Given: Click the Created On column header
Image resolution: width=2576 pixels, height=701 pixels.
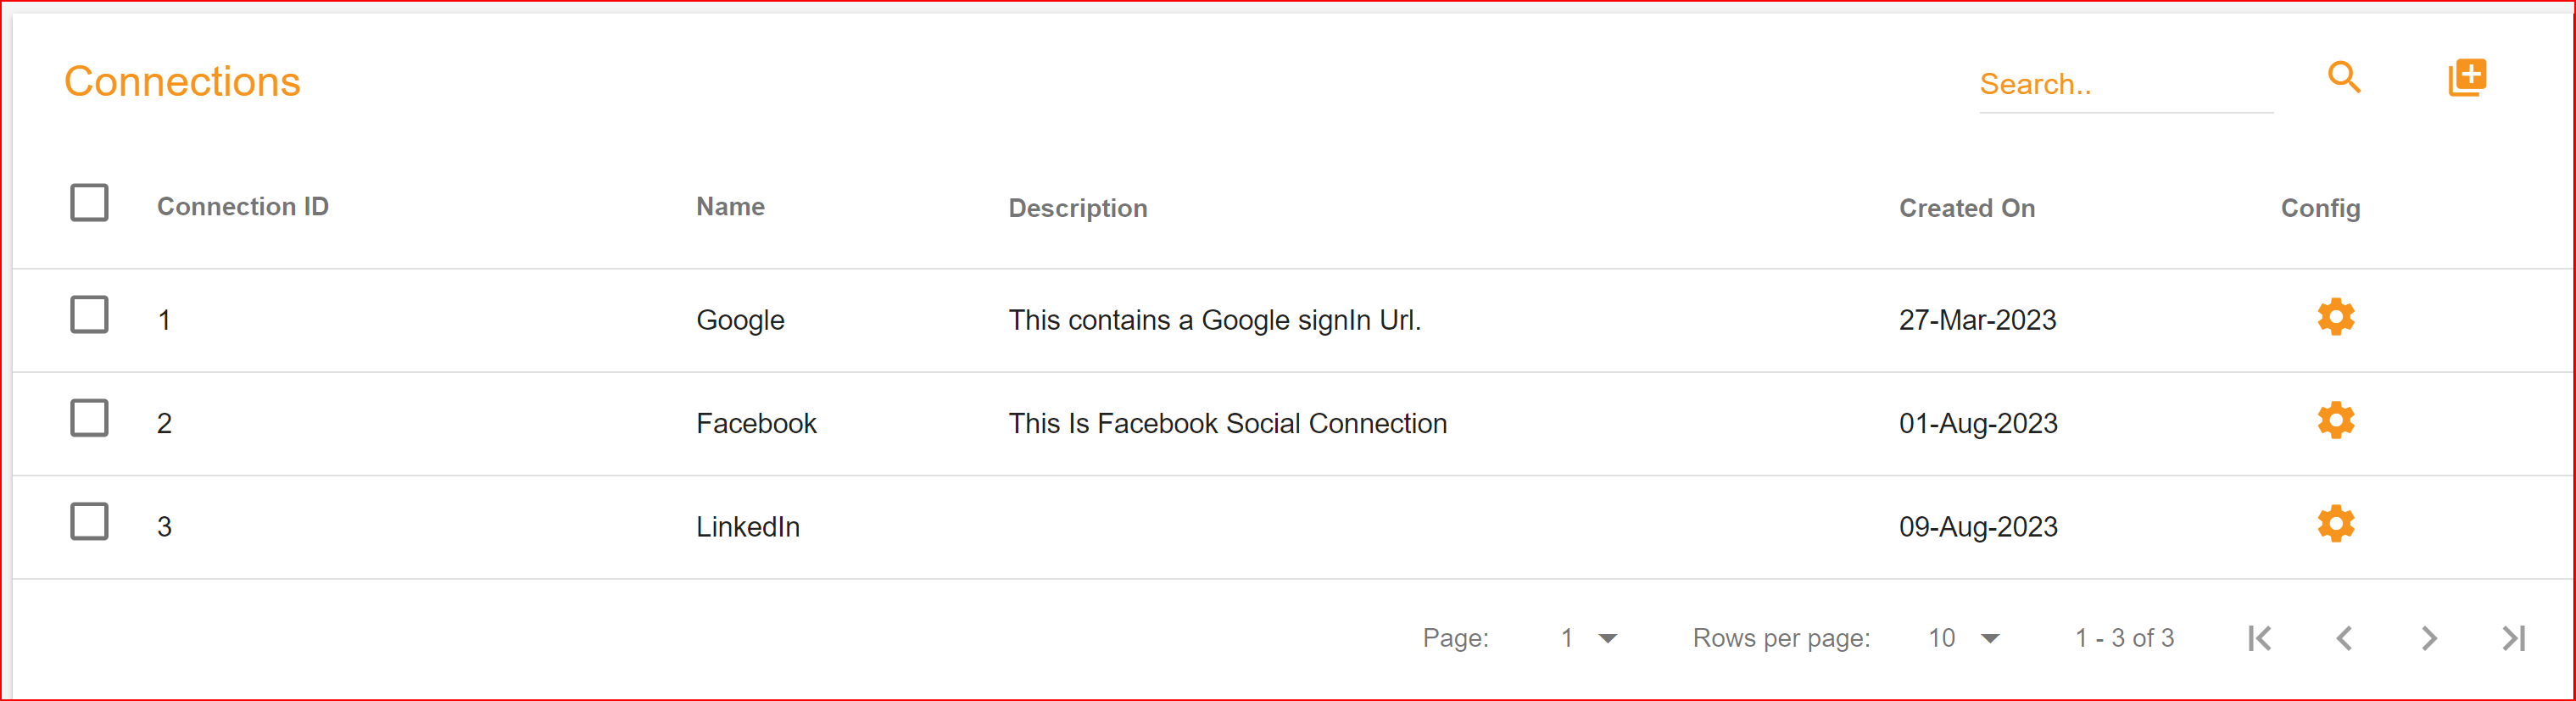Looking at the screenshot, I should (1967, 207).
